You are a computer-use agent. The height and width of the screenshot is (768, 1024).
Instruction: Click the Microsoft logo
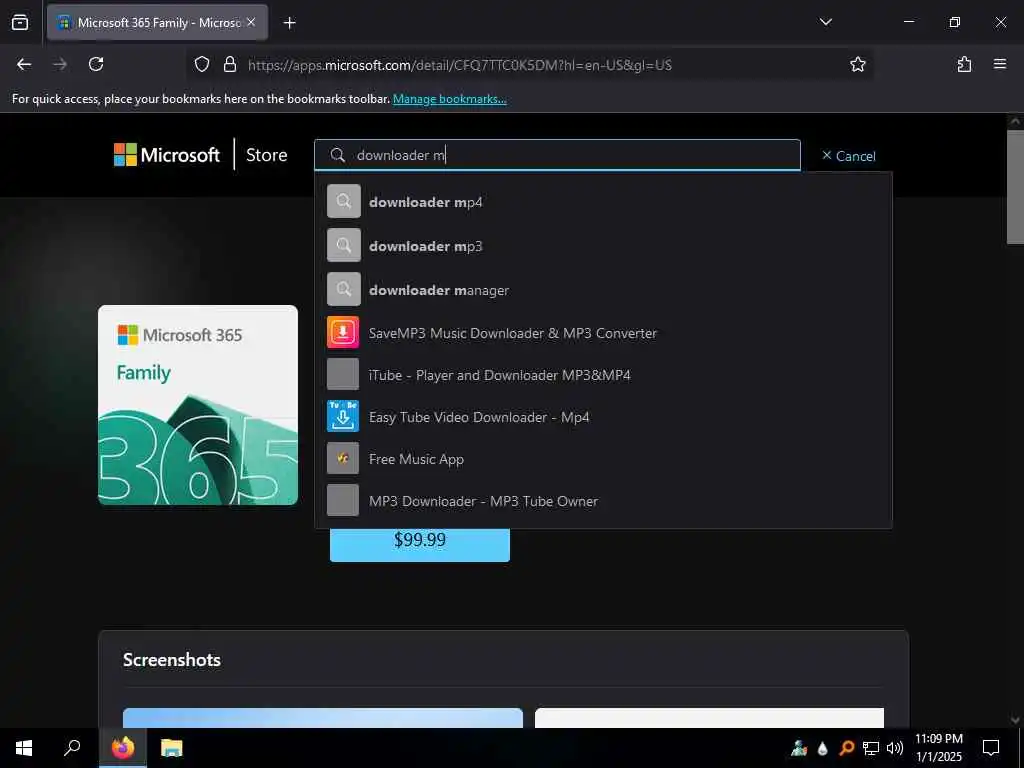pyautogui.click(x=167, y=155)
